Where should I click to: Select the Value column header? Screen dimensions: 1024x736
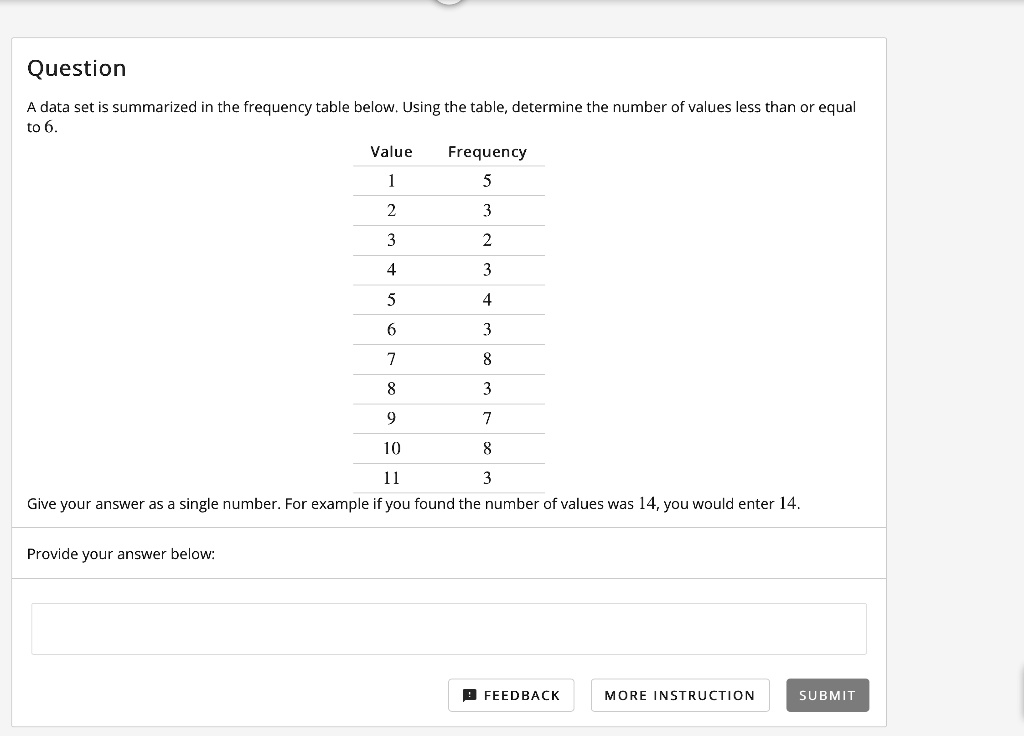390,151
